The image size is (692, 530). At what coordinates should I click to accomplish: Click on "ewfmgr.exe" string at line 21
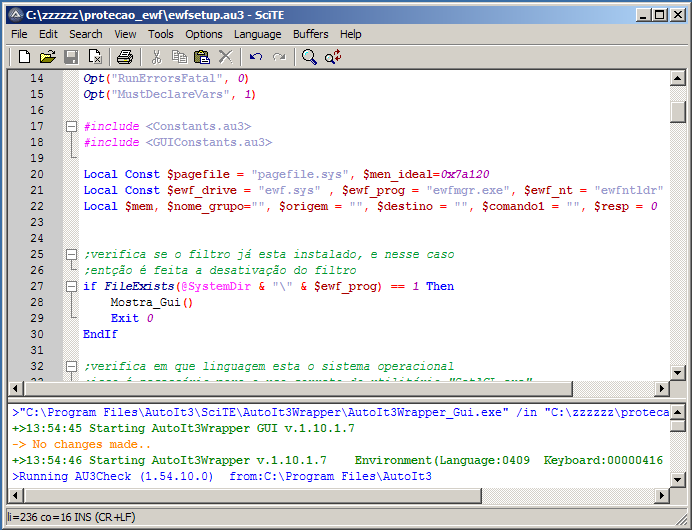pos(468,190)
